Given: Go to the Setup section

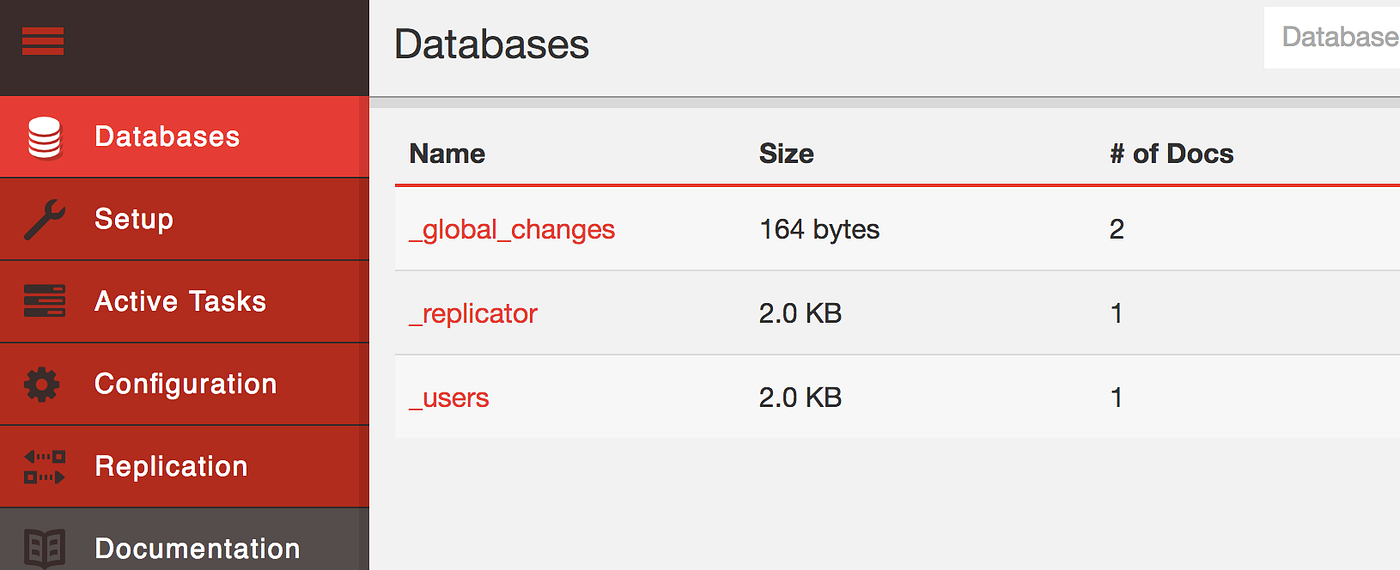Looking at the screenshot, I should [134, 219].
